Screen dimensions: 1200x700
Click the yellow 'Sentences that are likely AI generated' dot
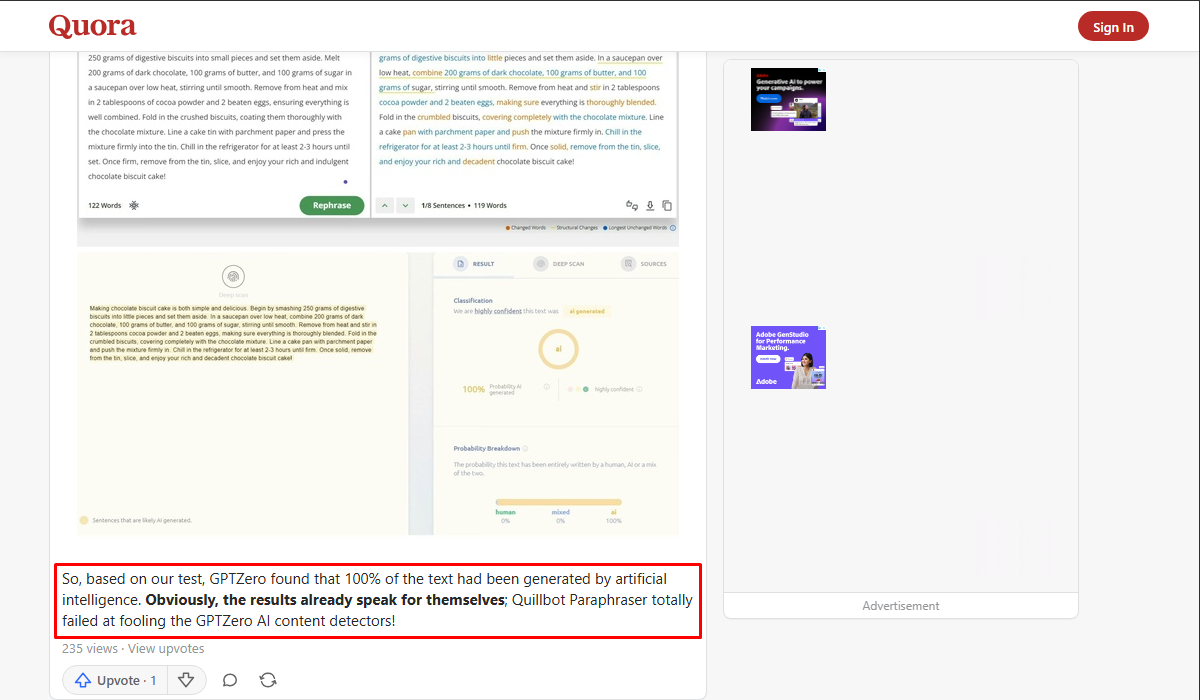pos(83,520)
